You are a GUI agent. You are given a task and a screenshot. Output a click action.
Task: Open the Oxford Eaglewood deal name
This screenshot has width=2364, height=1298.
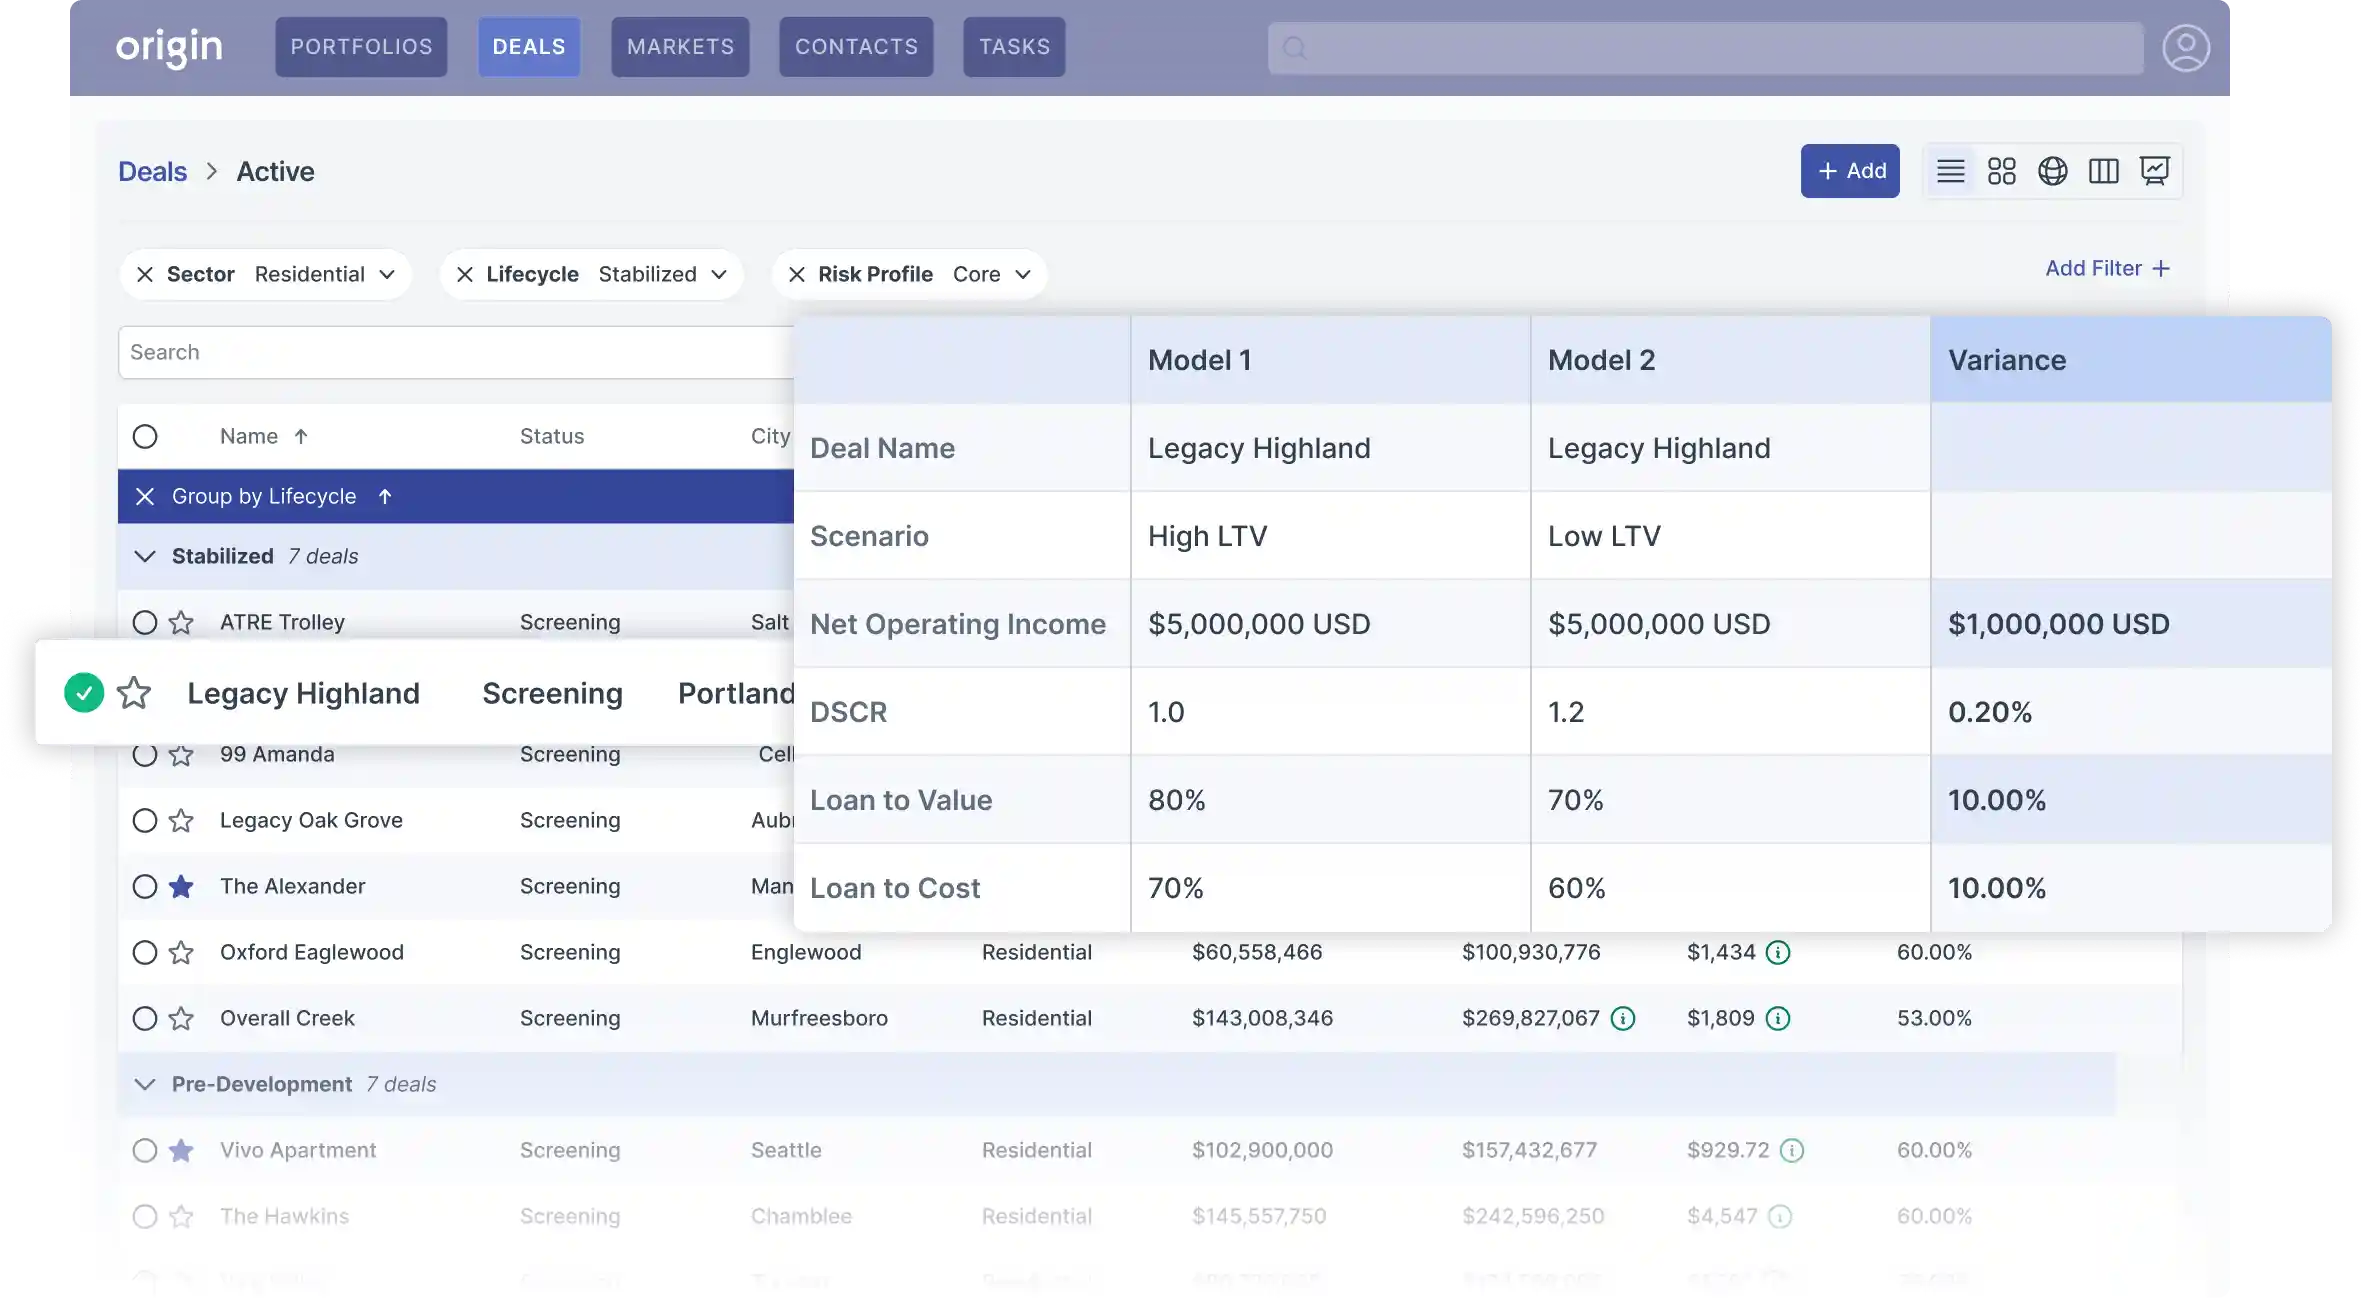(312, 952)
